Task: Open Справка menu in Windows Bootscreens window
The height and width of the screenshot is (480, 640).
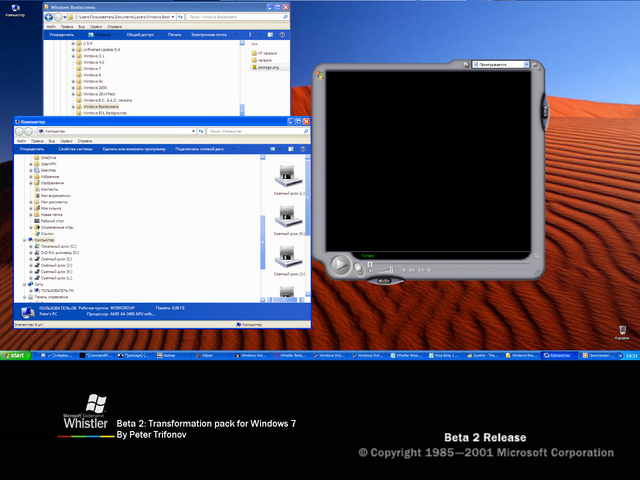Action: [x=115, y=27]
